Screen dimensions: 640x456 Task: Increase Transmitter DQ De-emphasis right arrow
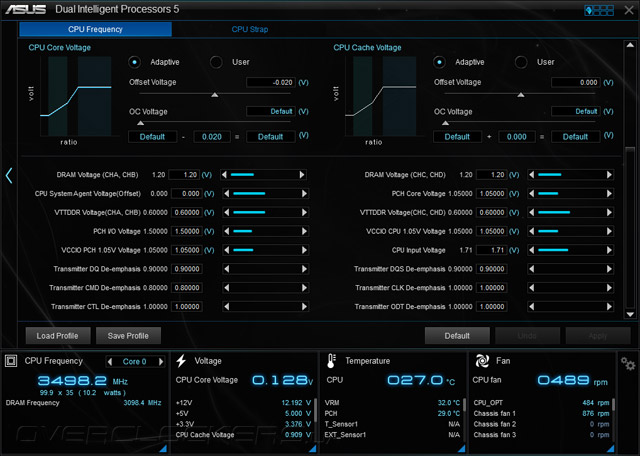click(x=304, y=269)
